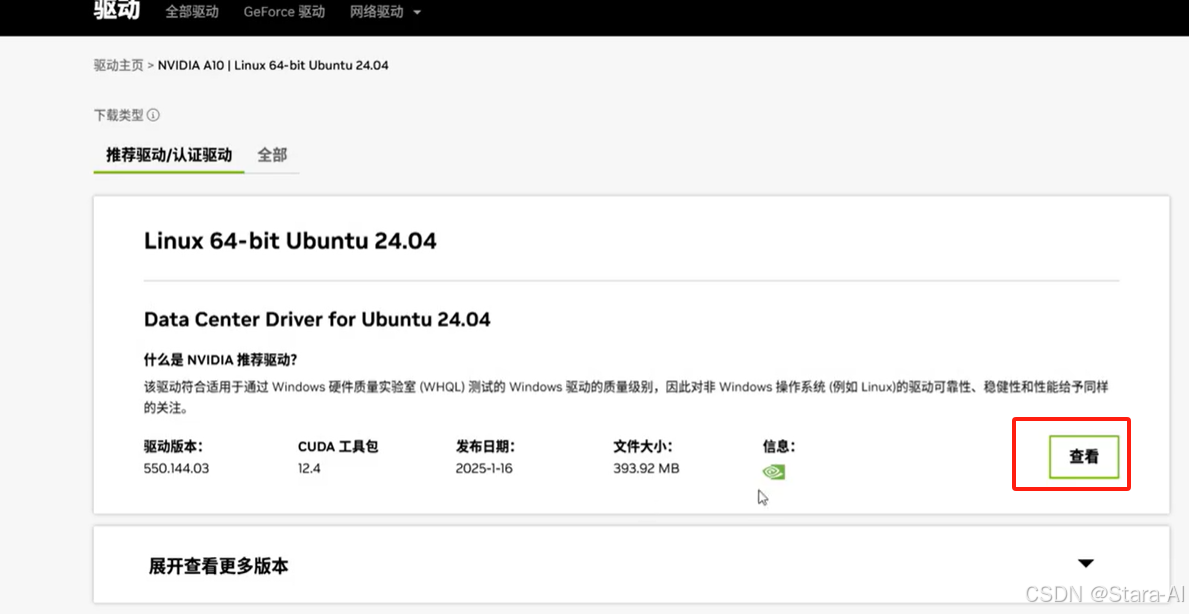Screen dimensions: 1189x614
Task: Click release date 2025-1-16
Action: [484, 468]
